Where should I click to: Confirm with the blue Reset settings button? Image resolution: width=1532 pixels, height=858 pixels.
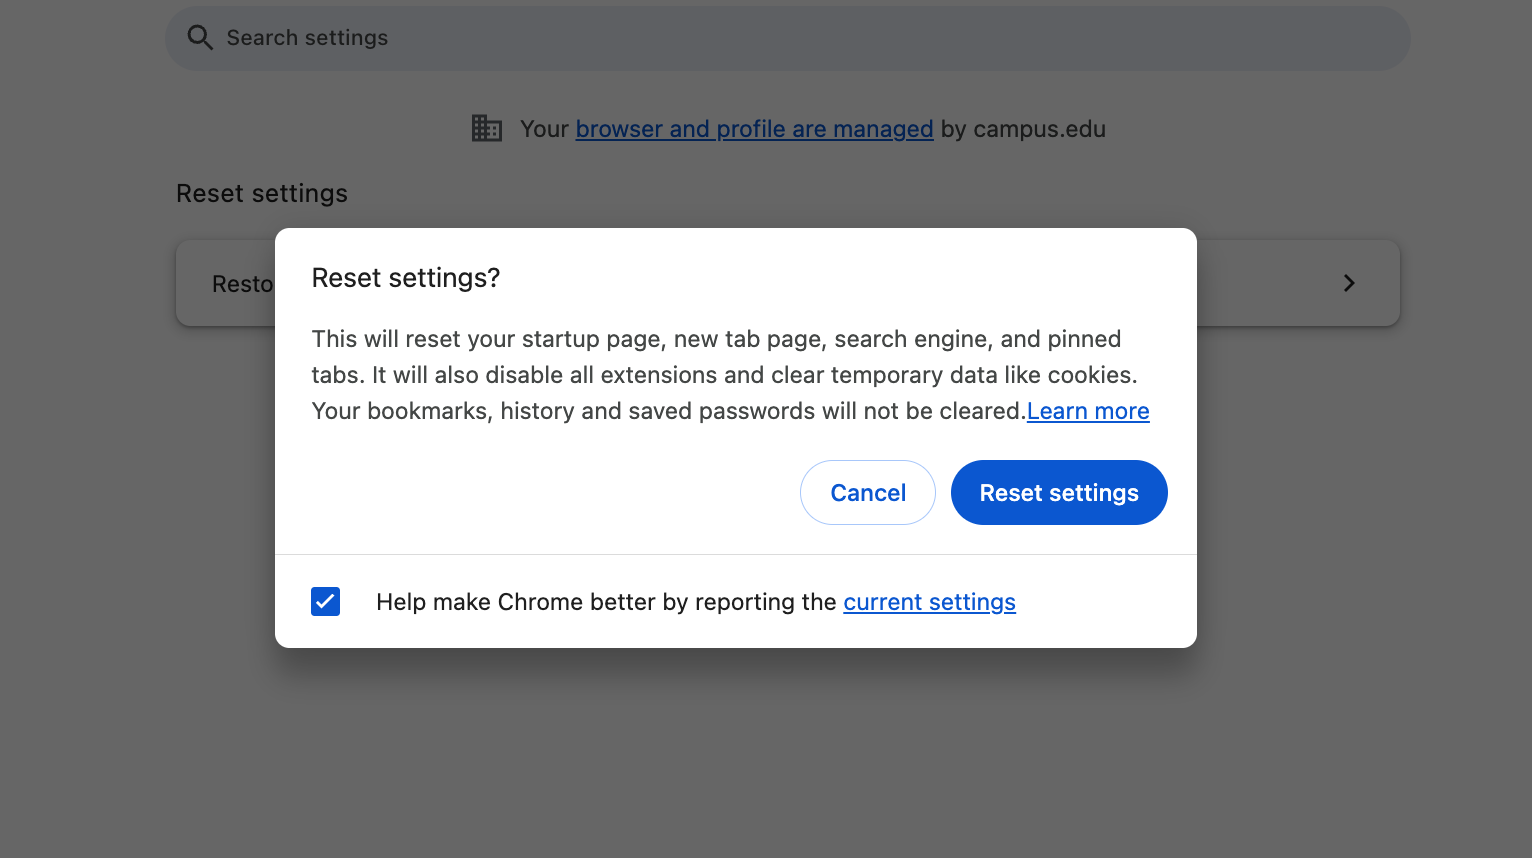[x=1058, y=493]
